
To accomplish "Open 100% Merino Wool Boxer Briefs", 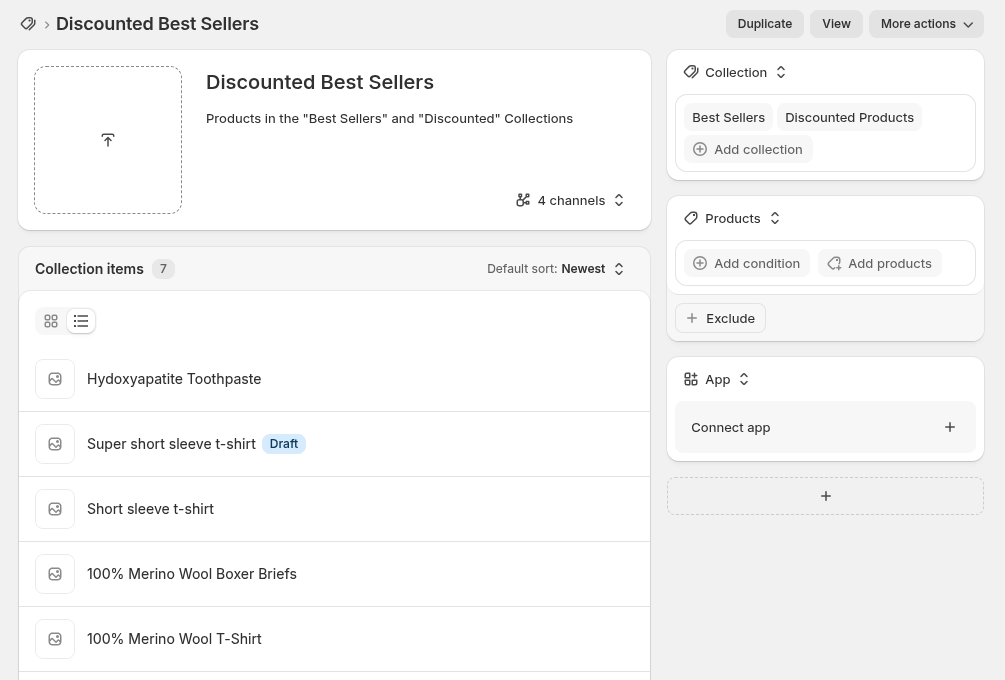I will pos(192,574).
